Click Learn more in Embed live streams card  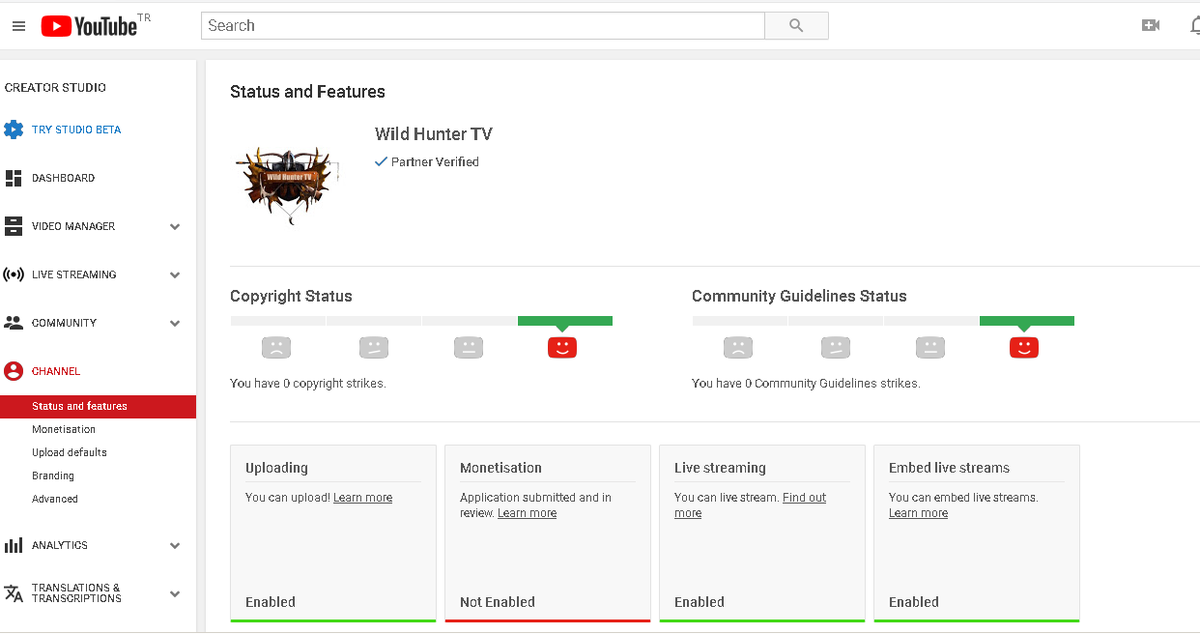(918, 513)
